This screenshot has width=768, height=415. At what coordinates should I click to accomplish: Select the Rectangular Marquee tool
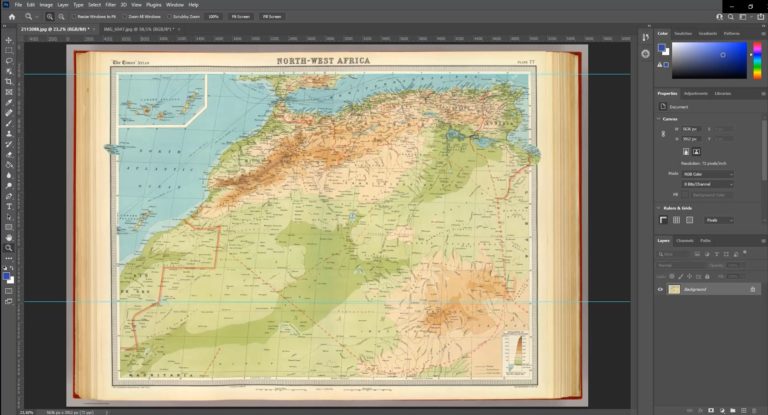[9, 50]
